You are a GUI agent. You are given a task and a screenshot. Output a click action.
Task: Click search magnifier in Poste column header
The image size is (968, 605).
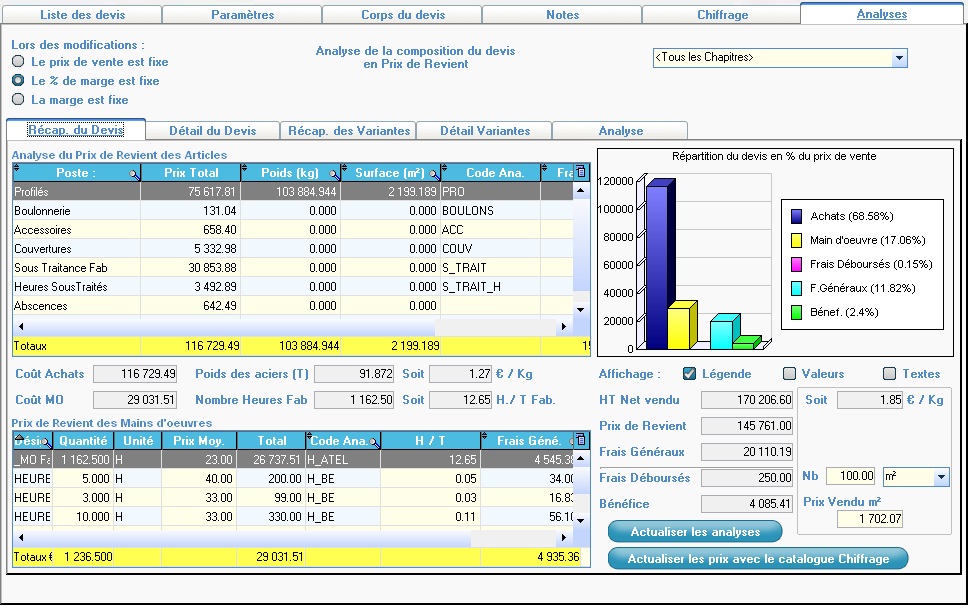(x=134, y=174)
